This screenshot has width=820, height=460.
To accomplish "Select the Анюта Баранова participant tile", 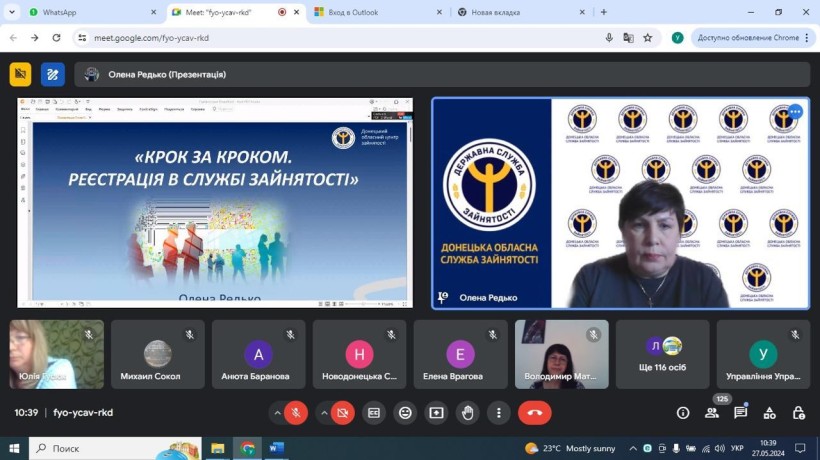I will (258, 354).
